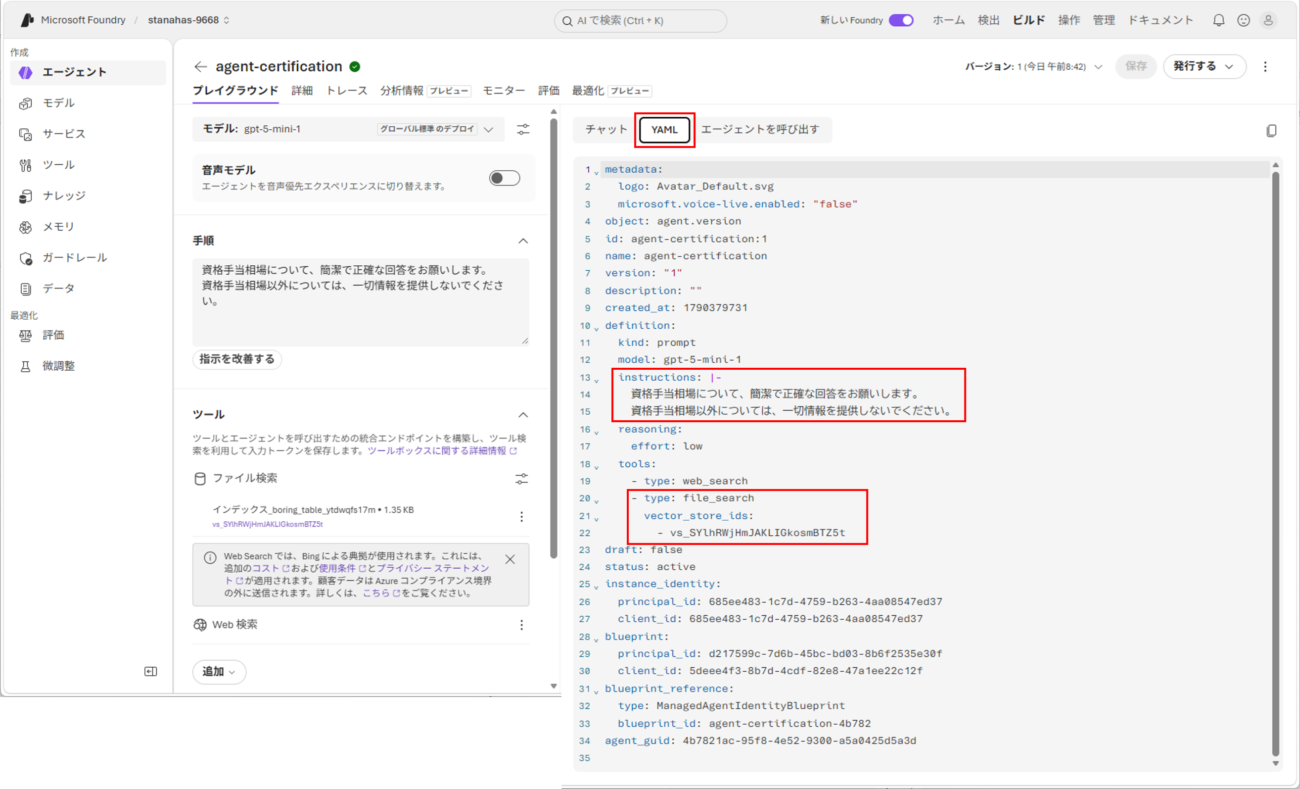Click the 指示を改善する button
The width and height of the screenshot is (1300, 789).
[x=237, y=359]
